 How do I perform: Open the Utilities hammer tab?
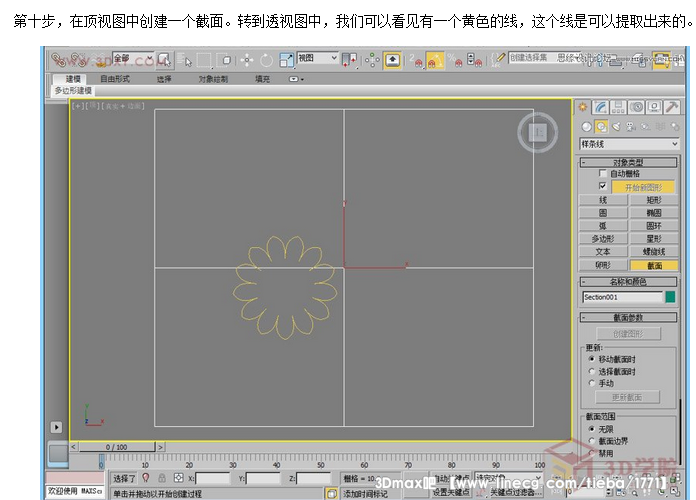click(x=671, y=107)
